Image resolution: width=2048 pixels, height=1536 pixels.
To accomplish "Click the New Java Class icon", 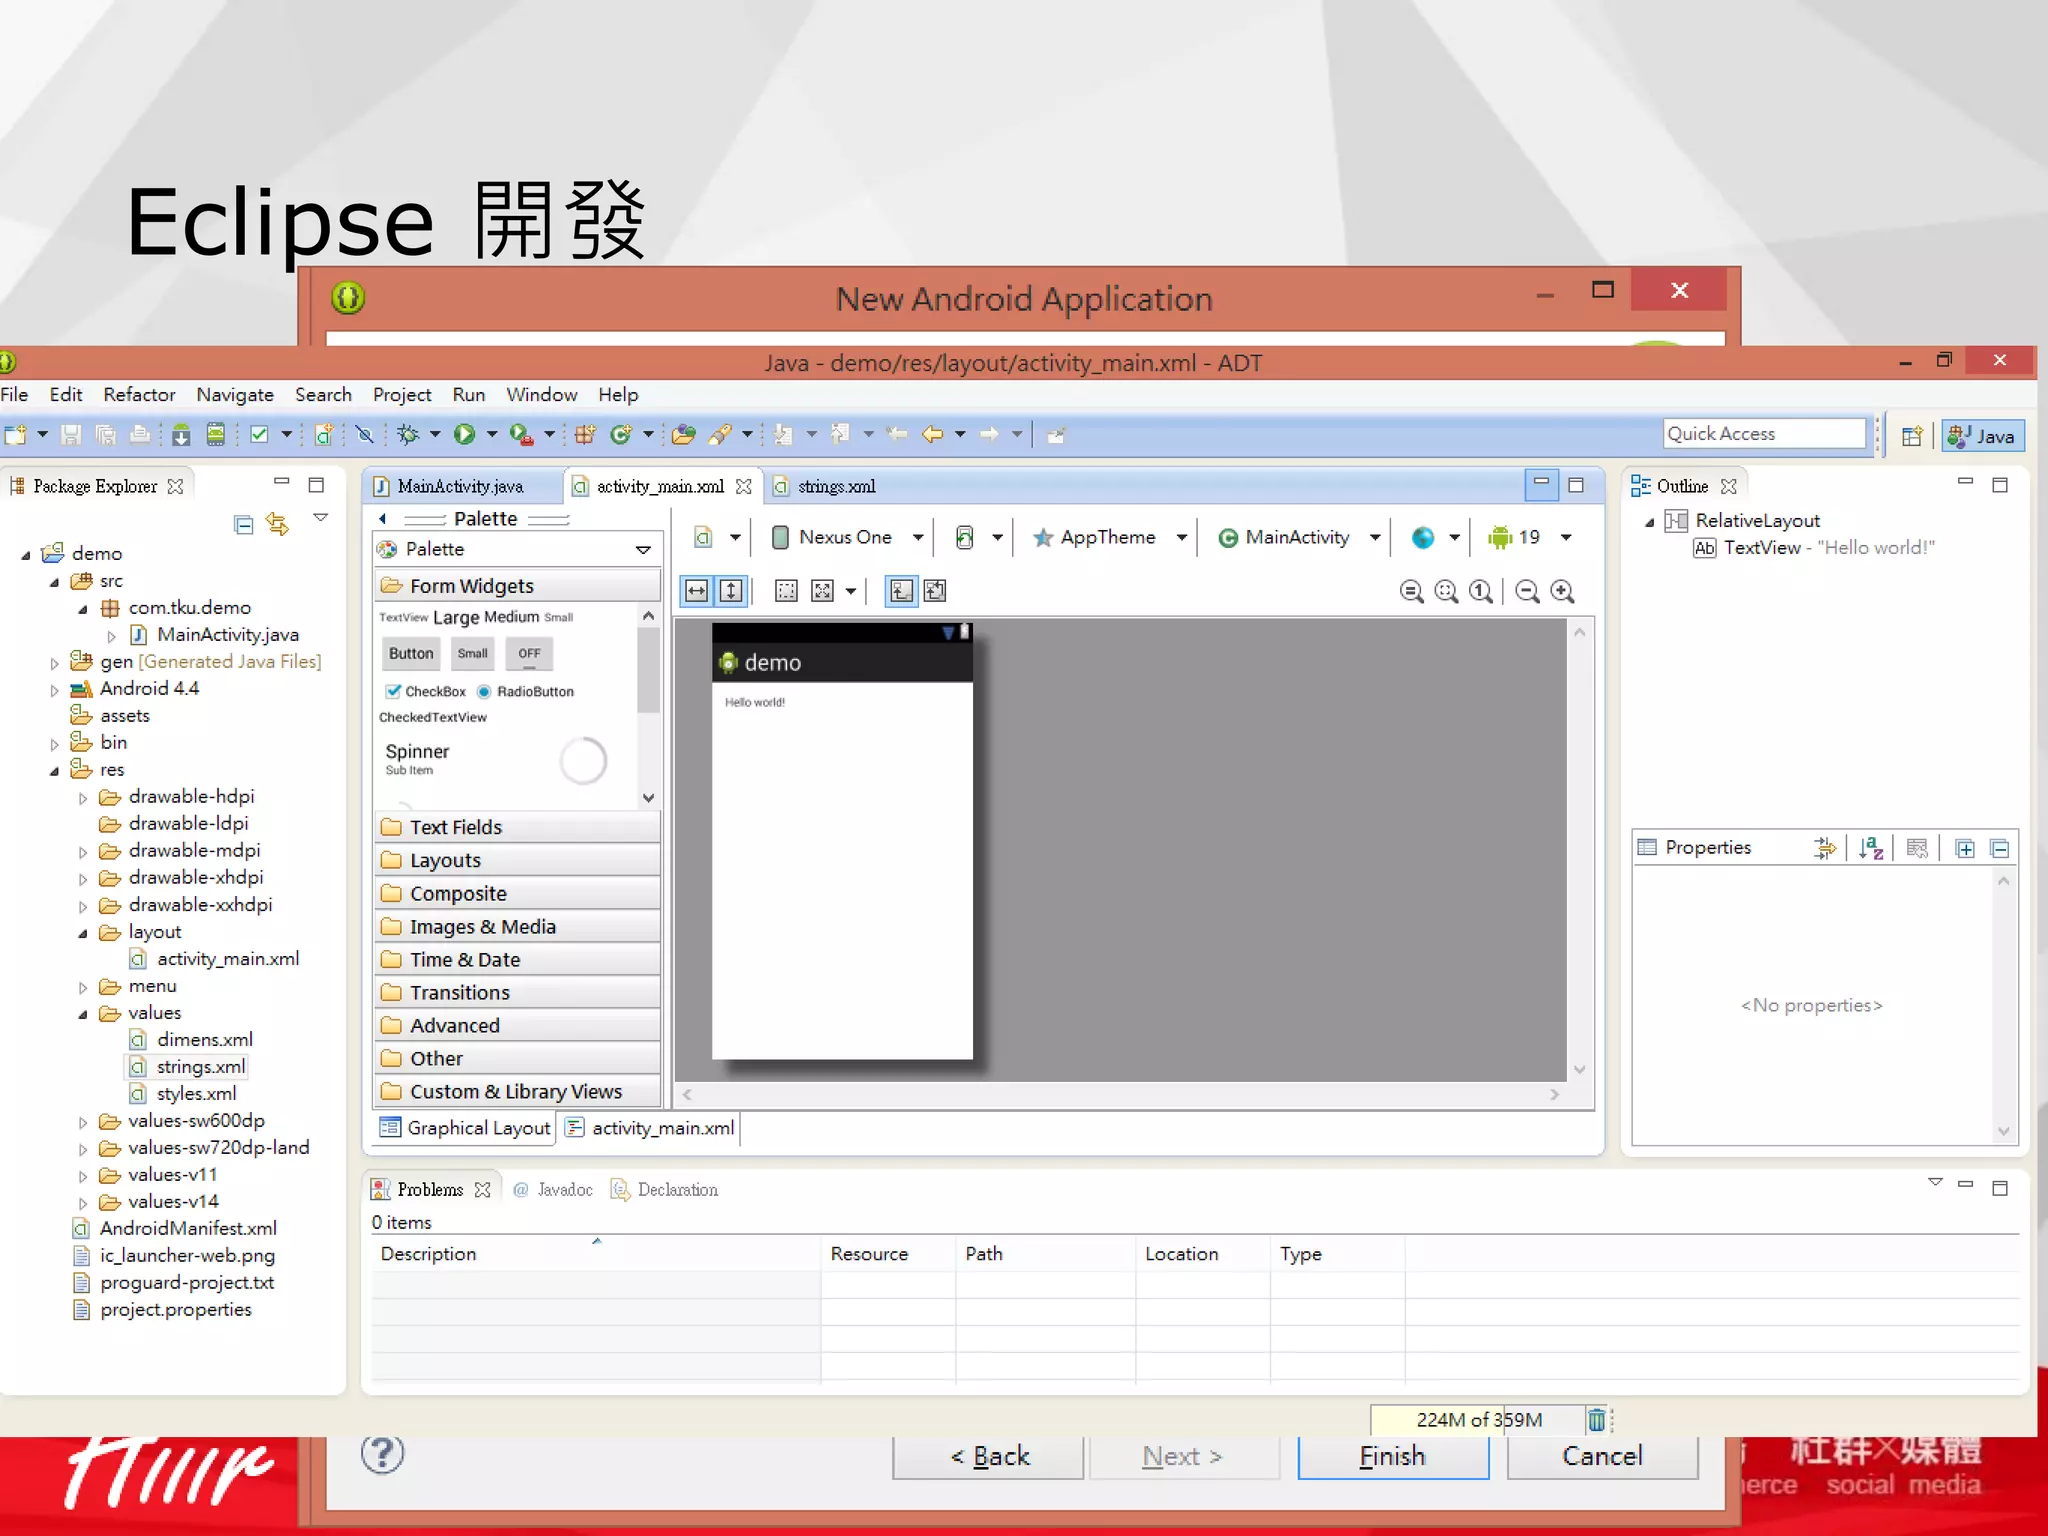I will tap(620, 434).
